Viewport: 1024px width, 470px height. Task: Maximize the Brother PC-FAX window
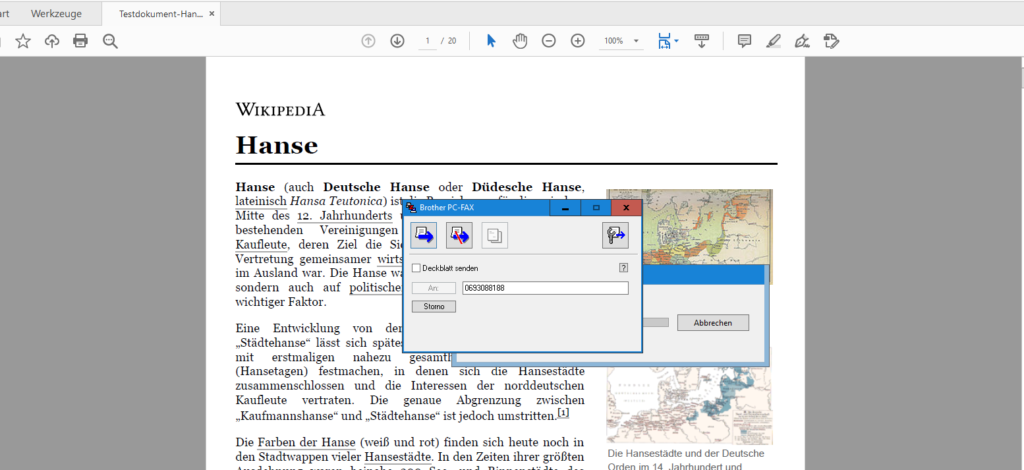click(x=596, y=208)
